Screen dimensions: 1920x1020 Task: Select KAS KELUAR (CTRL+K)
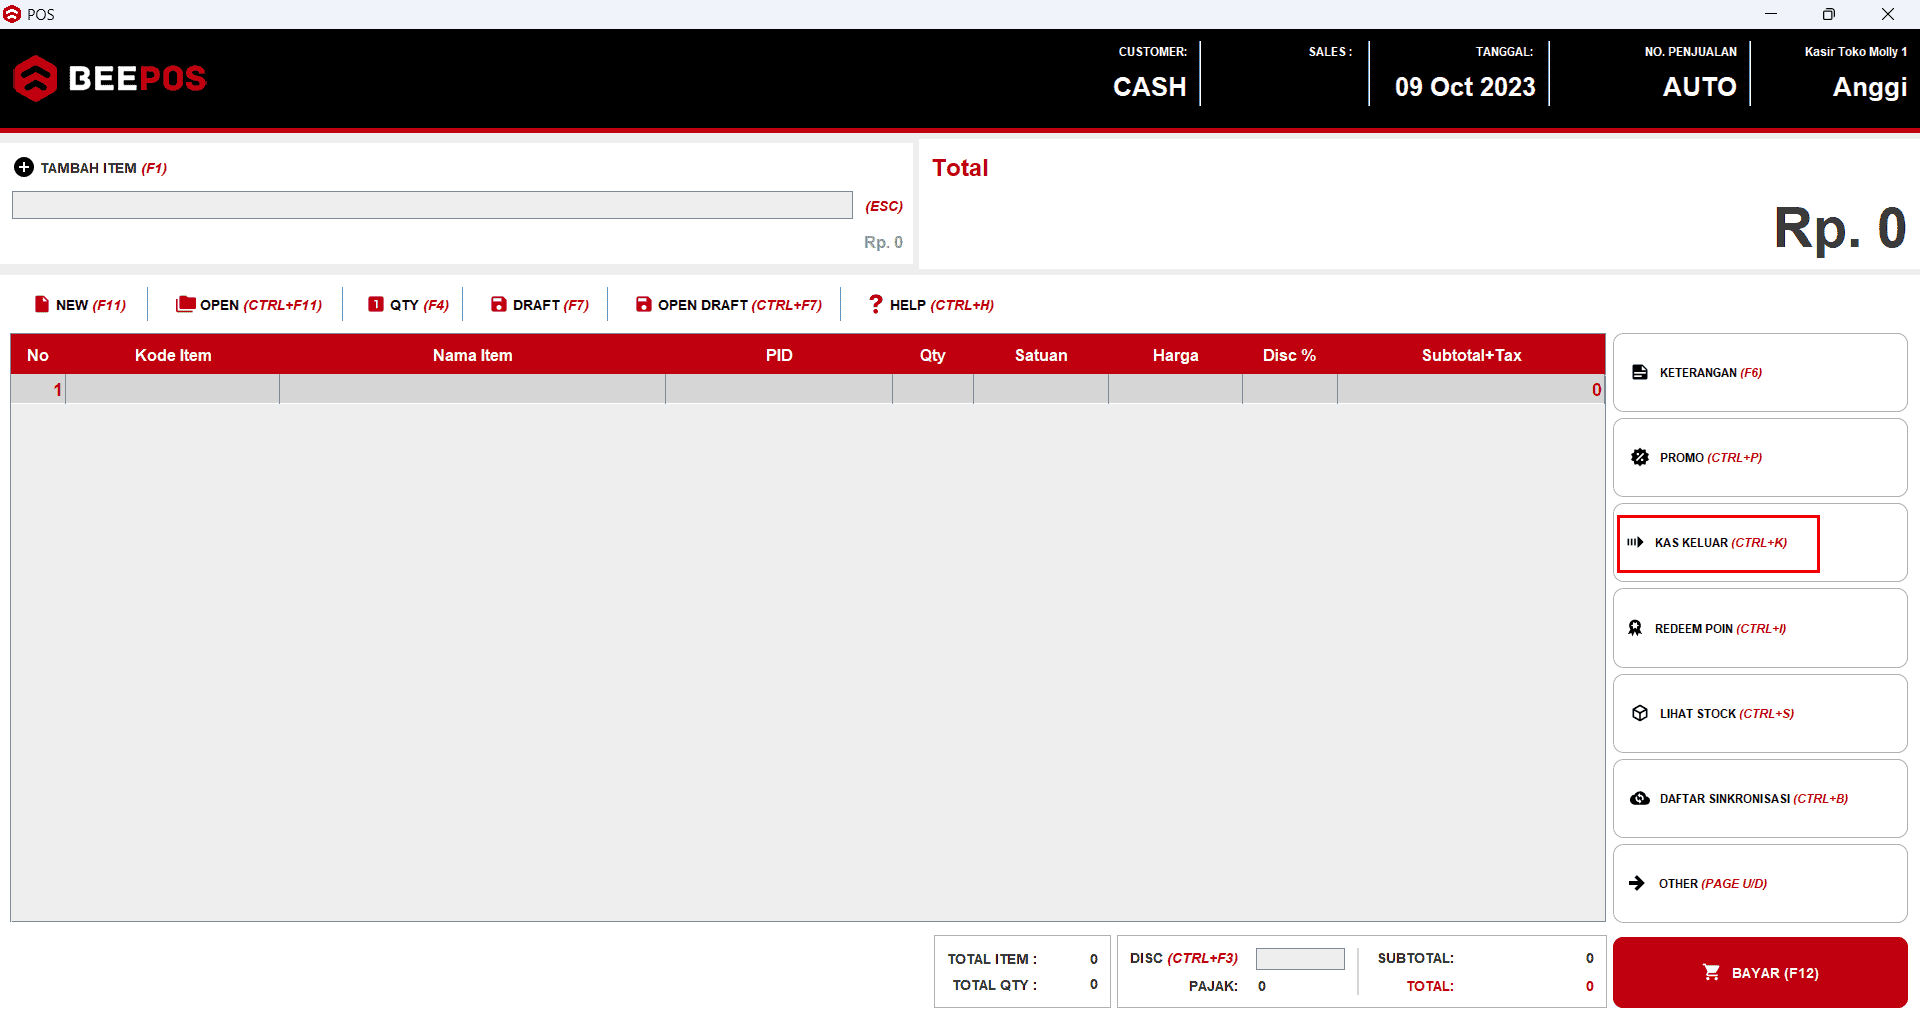click(x=1760, y=542)
